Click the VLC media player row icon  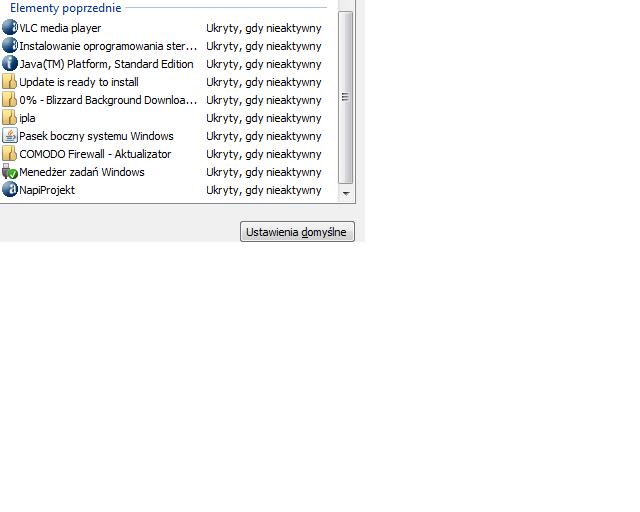click(x=10, y=28)
